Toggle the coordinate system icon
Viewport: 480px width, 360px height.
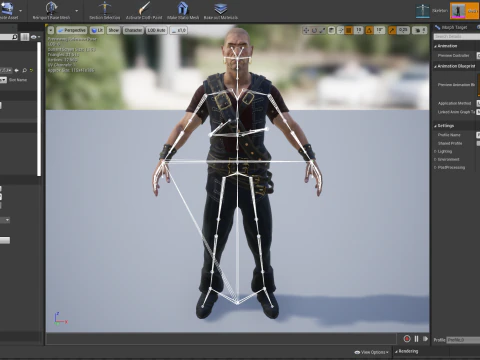click(331, 31)
